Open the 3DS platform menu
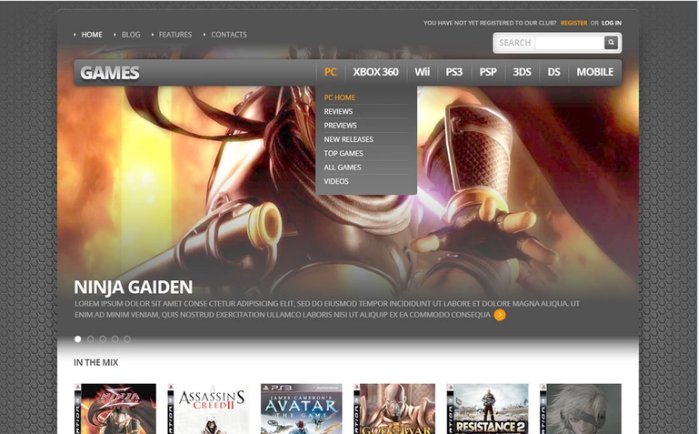Image resolution: width=699 pixels, height=434 pixels. 522,72
